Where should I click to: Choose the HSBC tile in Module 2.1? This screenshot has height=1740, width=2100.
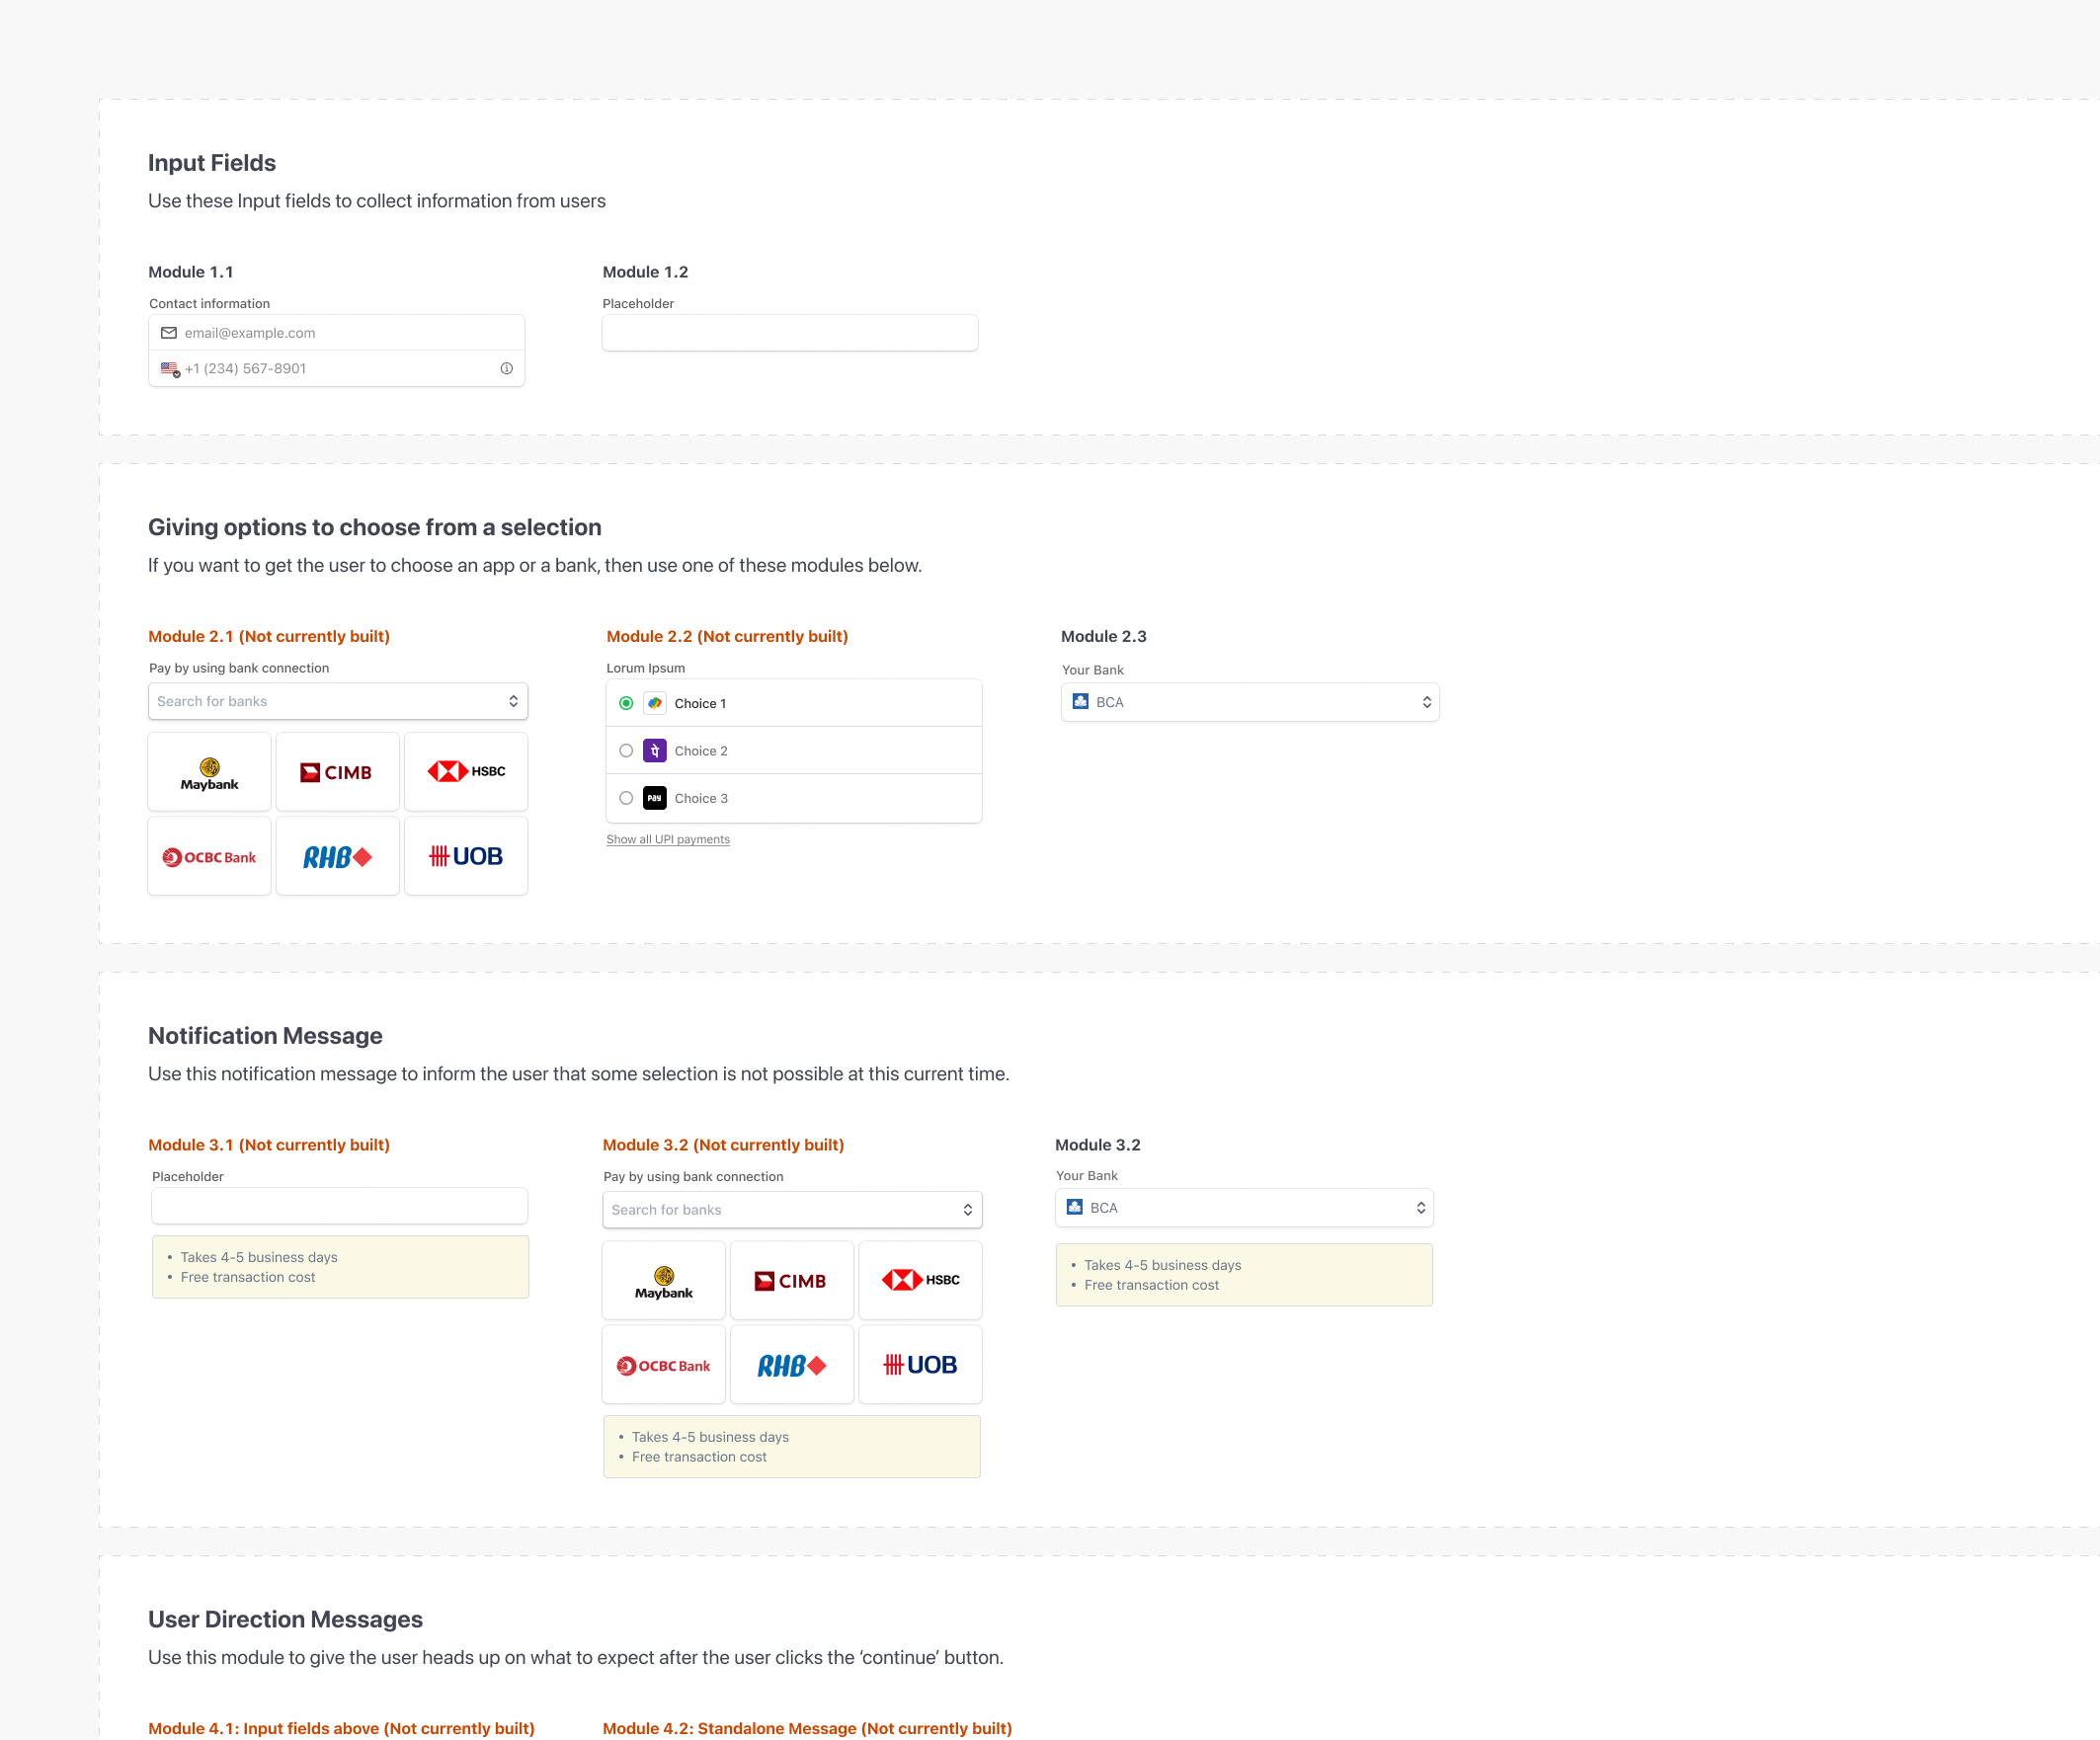point(466,772)
